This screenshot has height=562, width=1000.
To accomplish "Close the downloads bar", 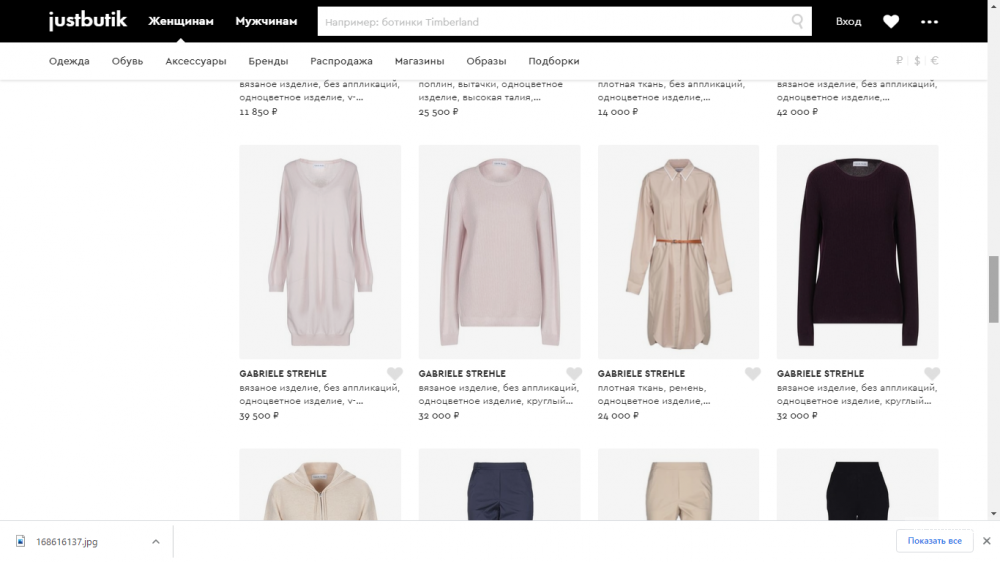I will pyautogui.click(x=987, y=541).
